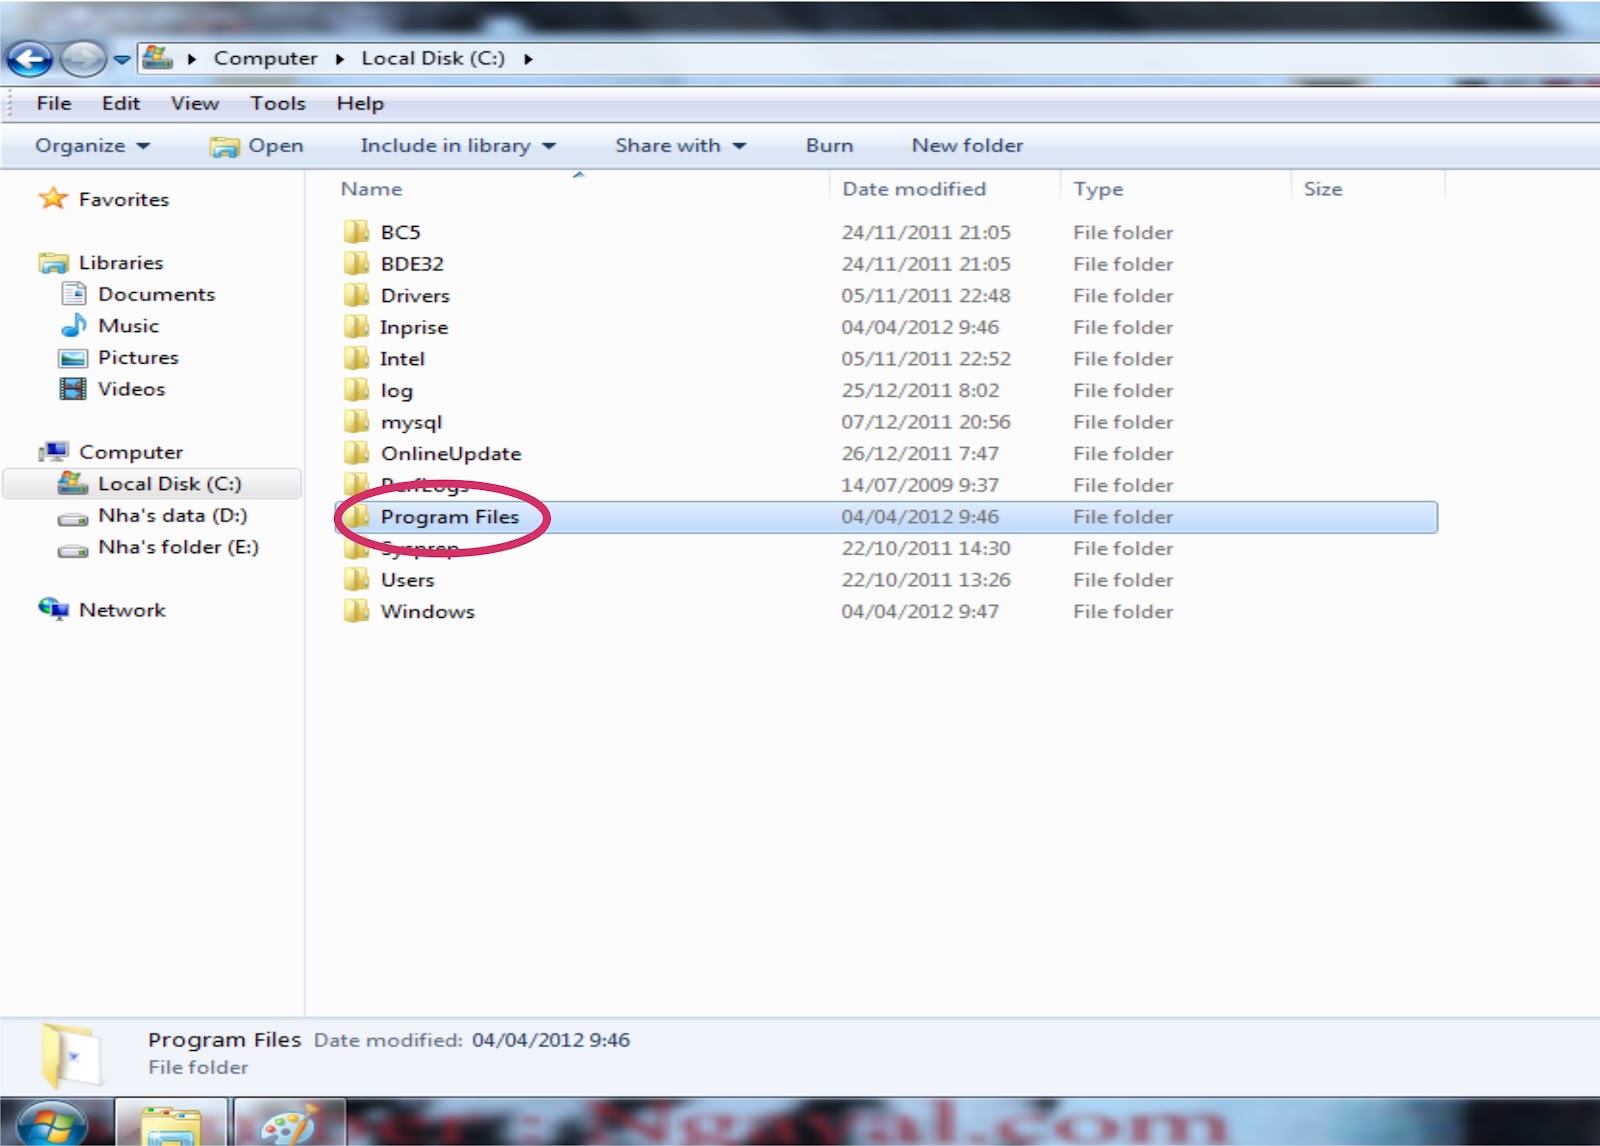This screenshot has width=1600, height=1146.
Task: Click the 07/12/2011 20:56 date cell
Action: [926, 422]
